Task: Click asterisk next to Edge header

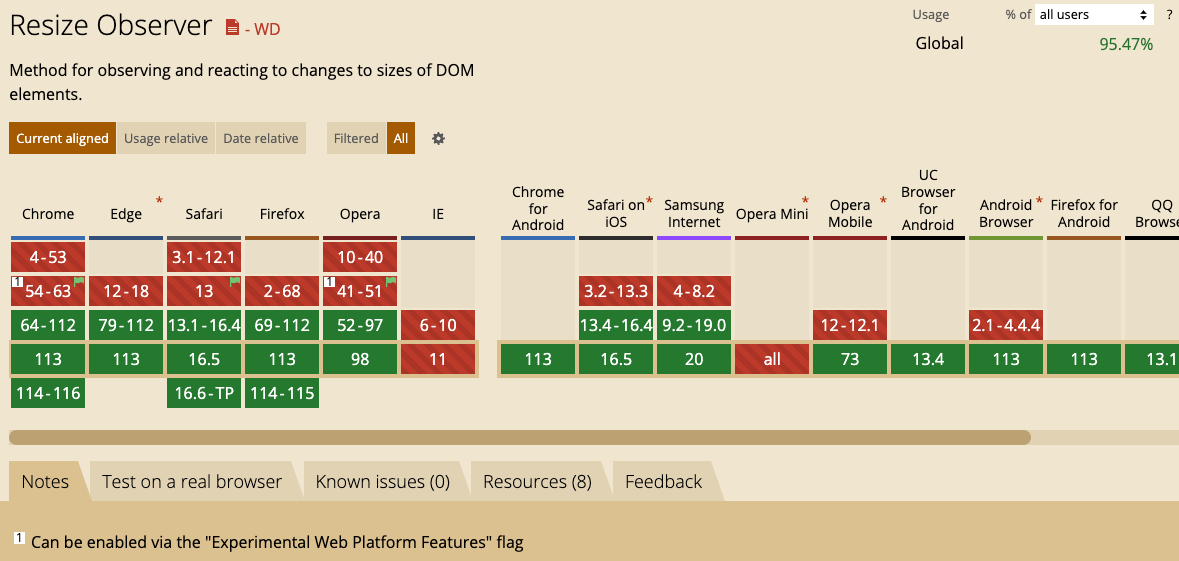Action: click(159, 201)
